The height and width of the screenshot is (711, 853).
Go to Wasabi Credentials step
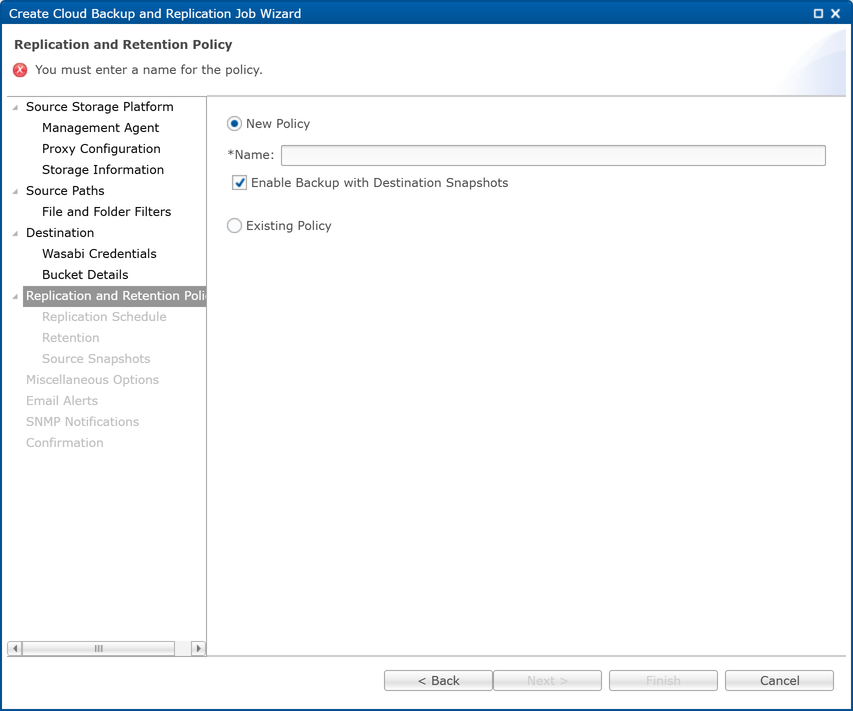[x=99, y=254]
